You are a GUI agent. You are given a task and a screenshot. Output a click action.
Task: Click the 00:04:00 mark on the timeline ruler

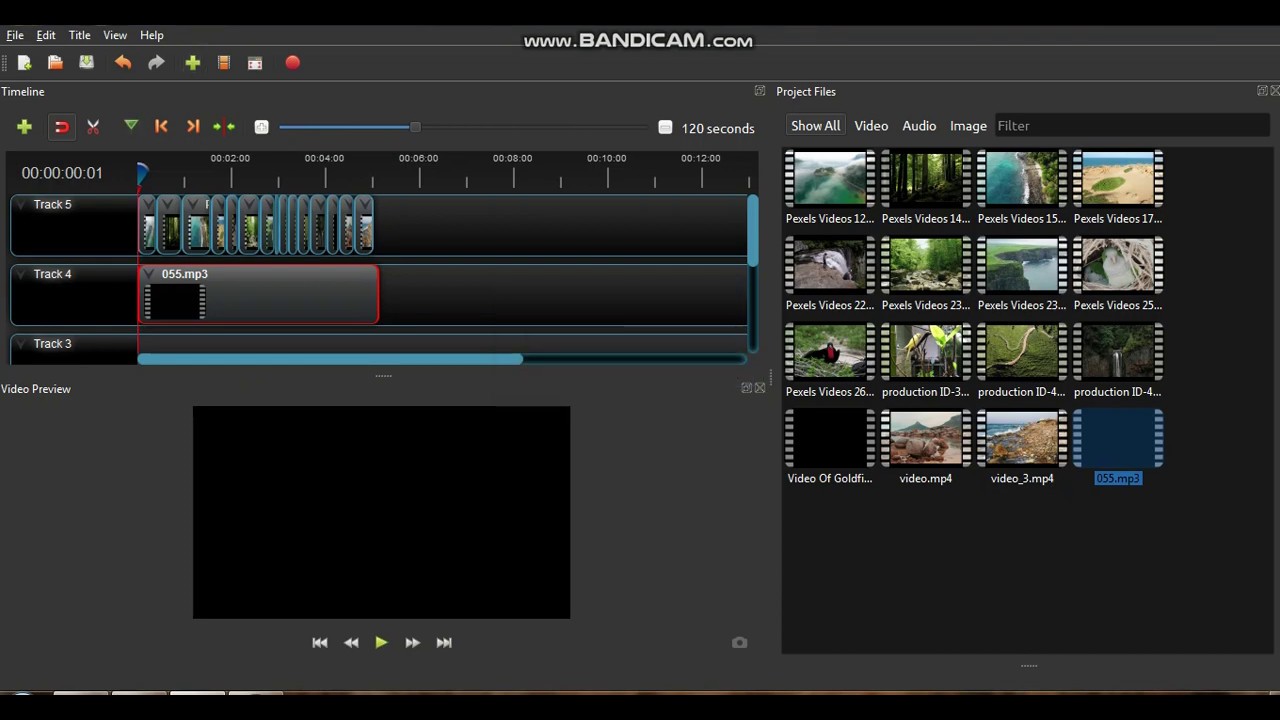click(x=324, y=158)
